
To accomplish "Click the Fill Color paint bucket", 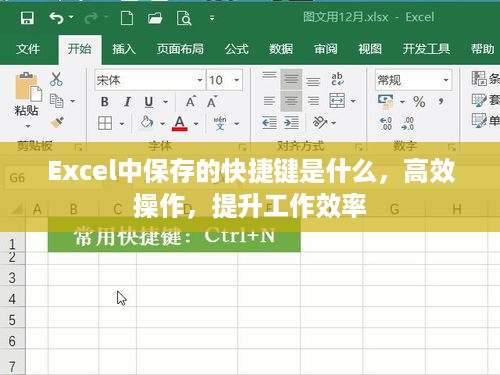I will click(x=147, y=123).
